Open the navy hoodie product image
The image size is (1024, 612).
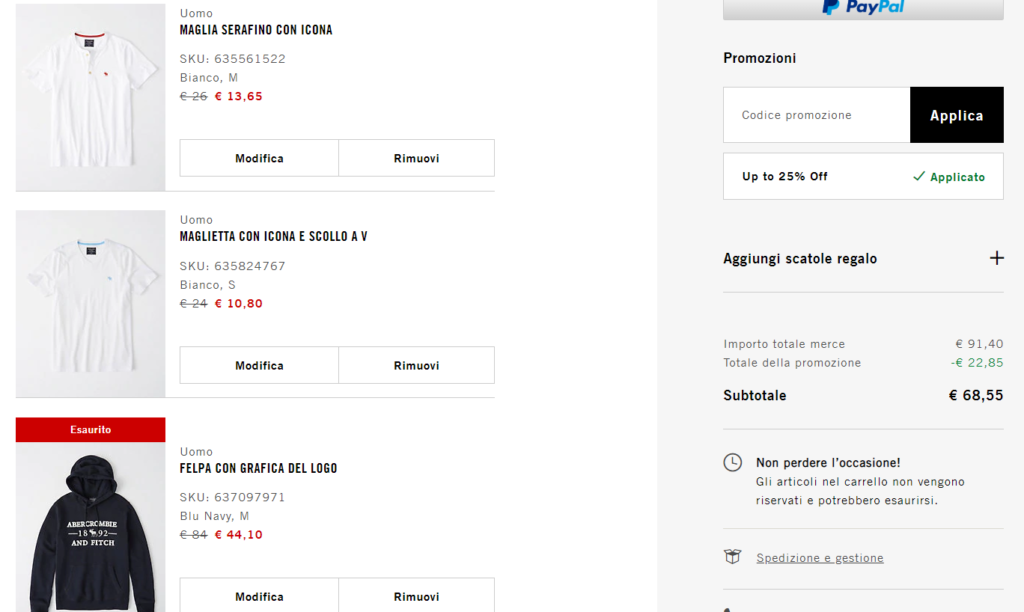click(x=90, y=530)
